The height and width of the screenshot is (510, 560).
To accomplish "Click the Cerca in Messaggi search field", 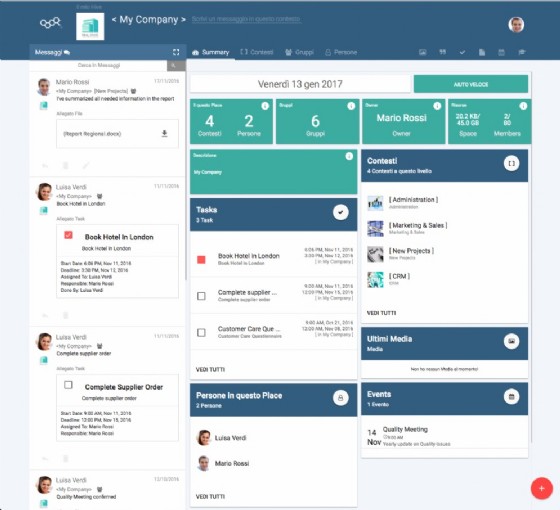I will tap(99, 65).
